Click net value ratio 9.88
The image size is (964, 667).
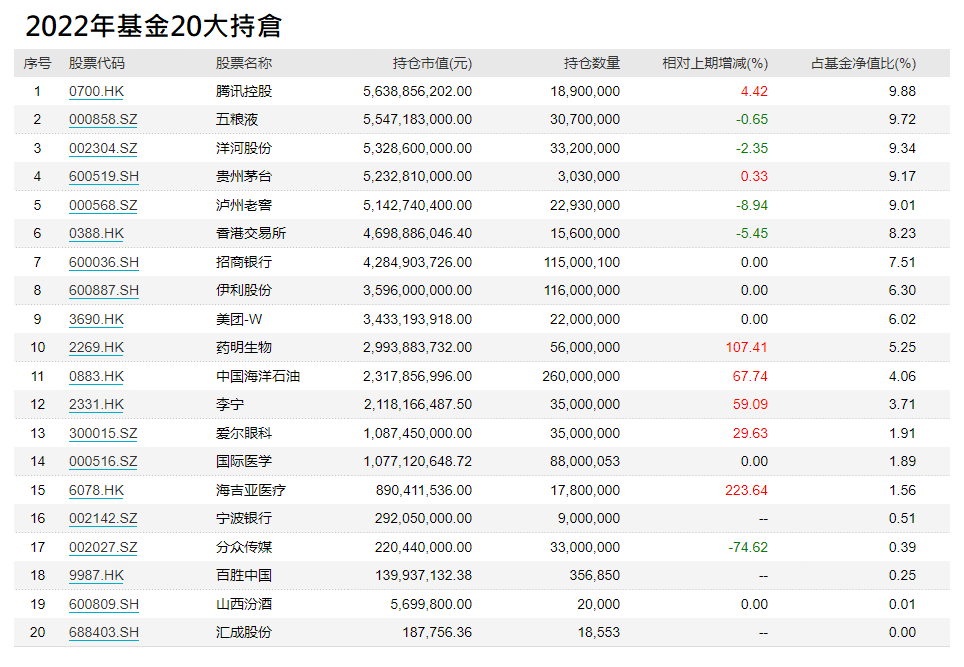[902, 92]
